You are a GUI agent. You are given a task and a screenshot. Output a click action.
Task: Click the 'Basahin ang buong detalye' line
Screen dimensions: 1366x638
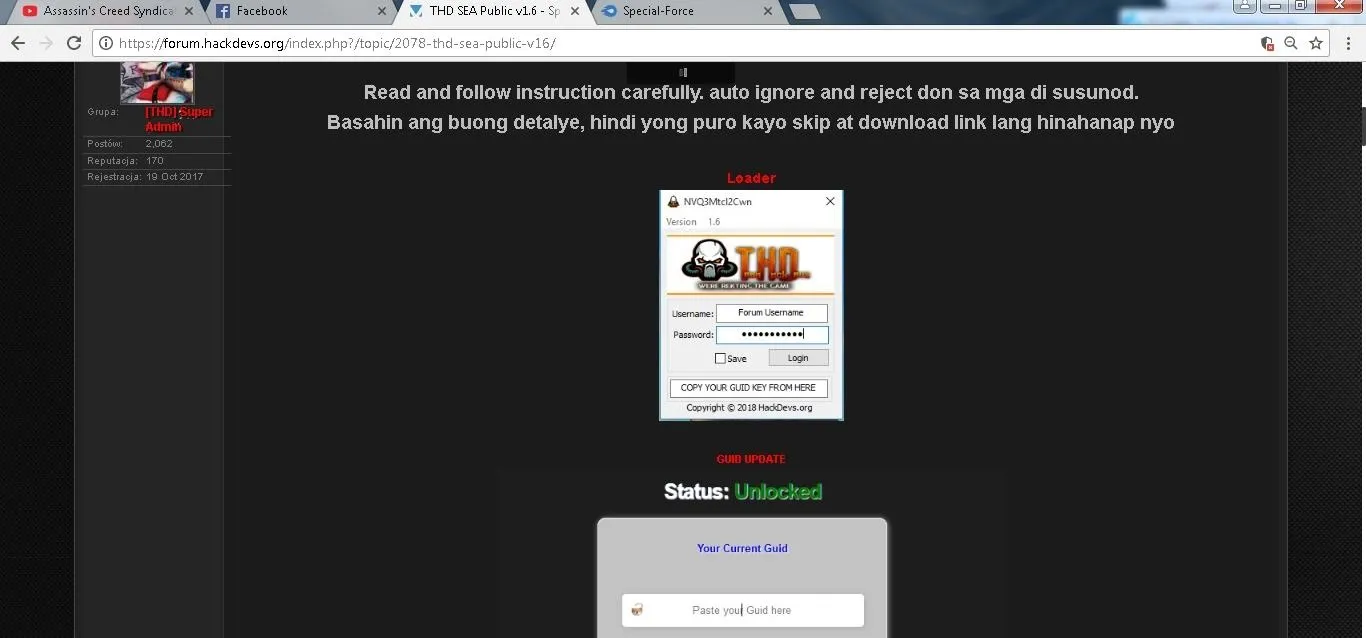click(751, 122)
